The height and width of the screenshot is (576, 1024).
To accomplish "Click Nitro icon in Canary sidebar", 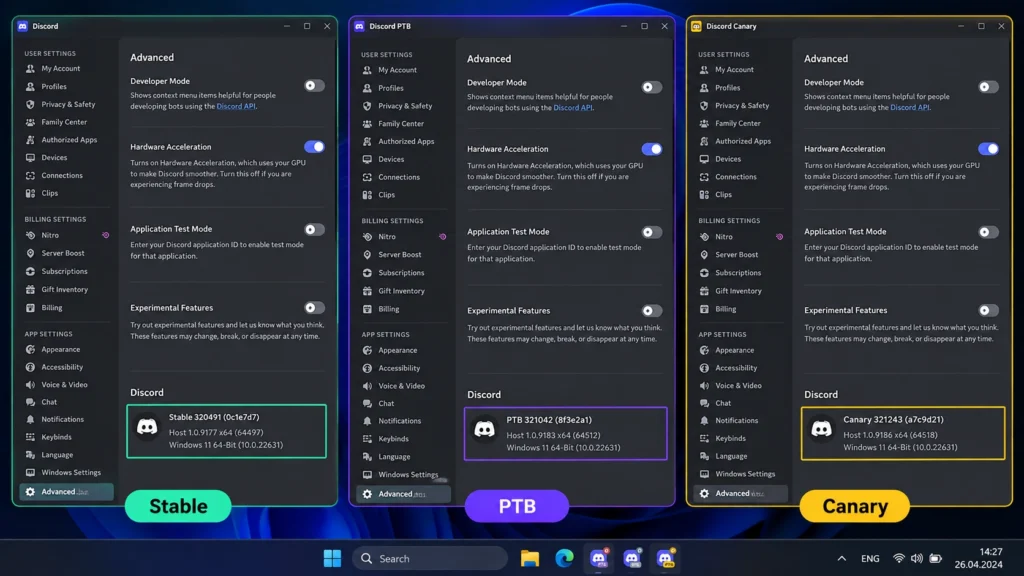I will [704, 236].
